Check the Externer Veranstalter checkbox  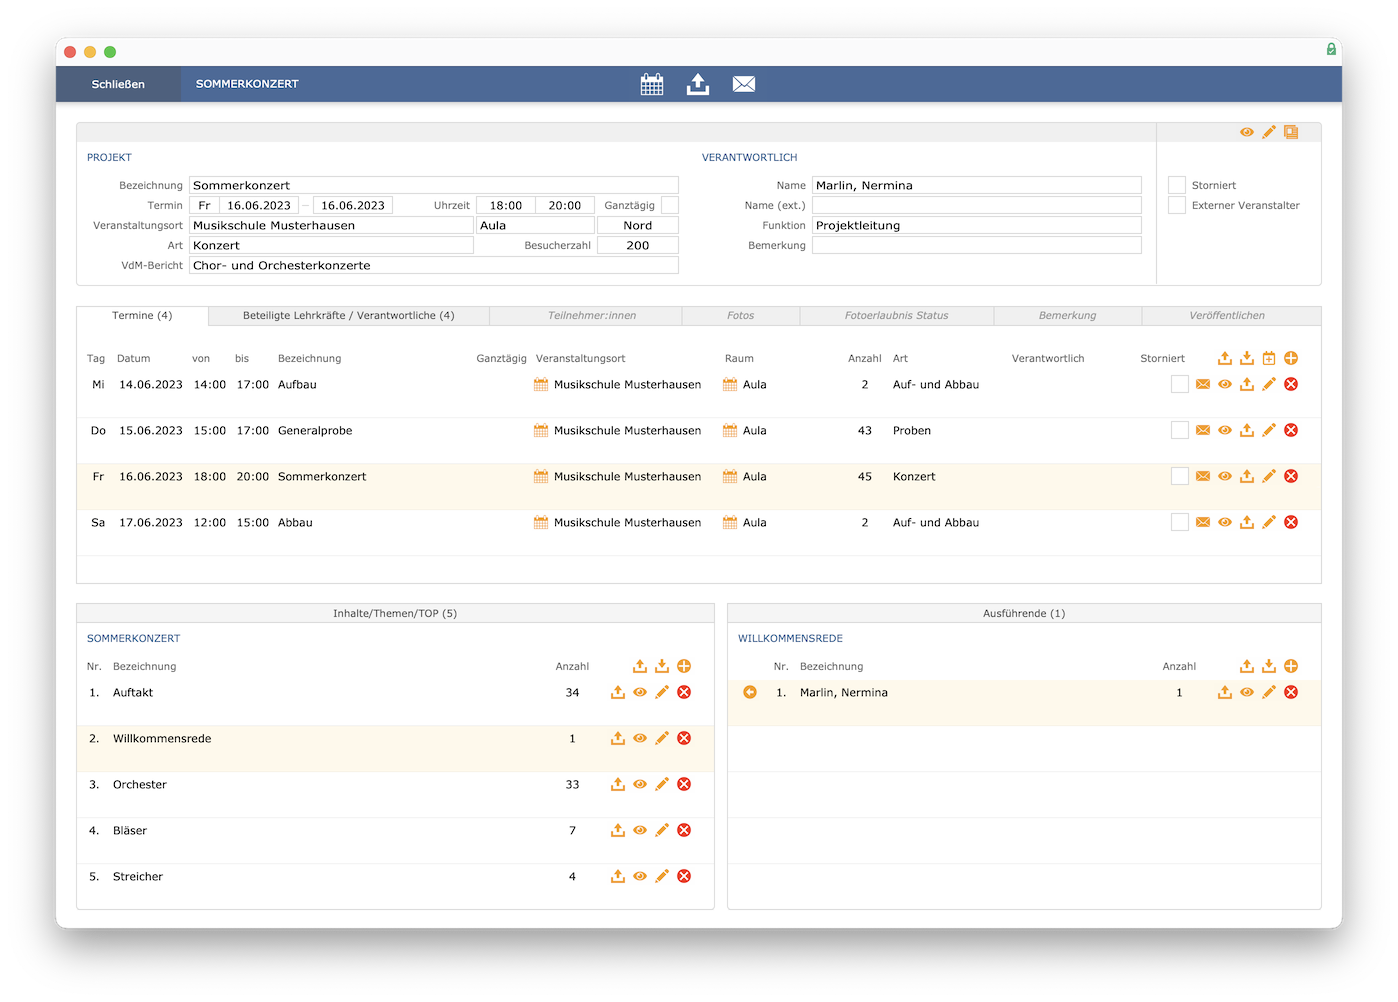[x=1177, y=205]
